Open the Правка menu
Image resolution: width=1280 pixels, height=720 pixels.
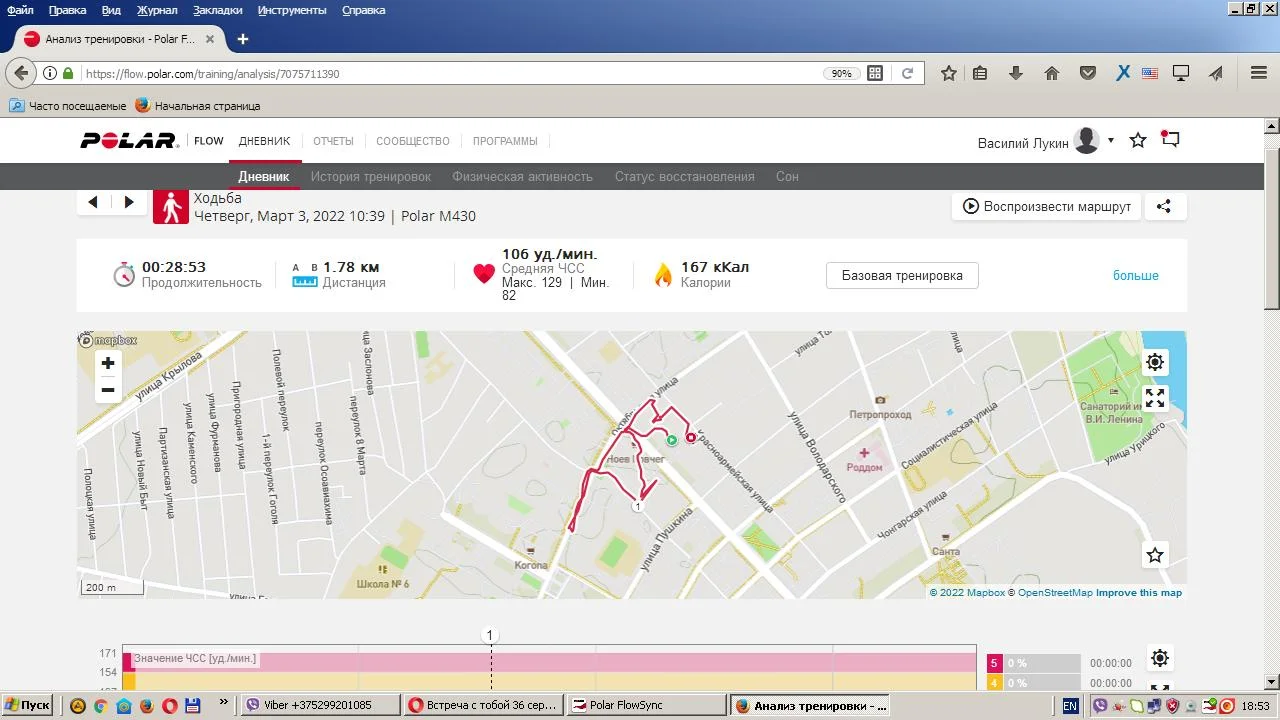pyautogui.click(x=67, y=10)
